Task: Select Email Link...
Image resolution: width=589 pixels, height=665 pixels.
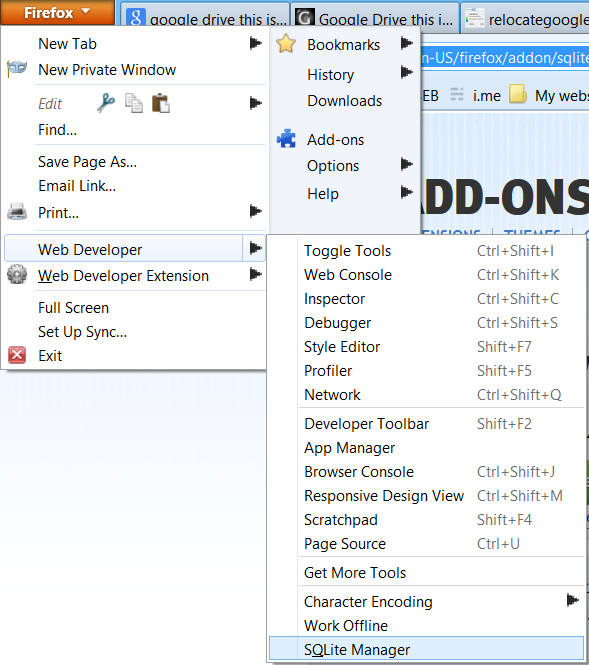Action: coord(77,186)
